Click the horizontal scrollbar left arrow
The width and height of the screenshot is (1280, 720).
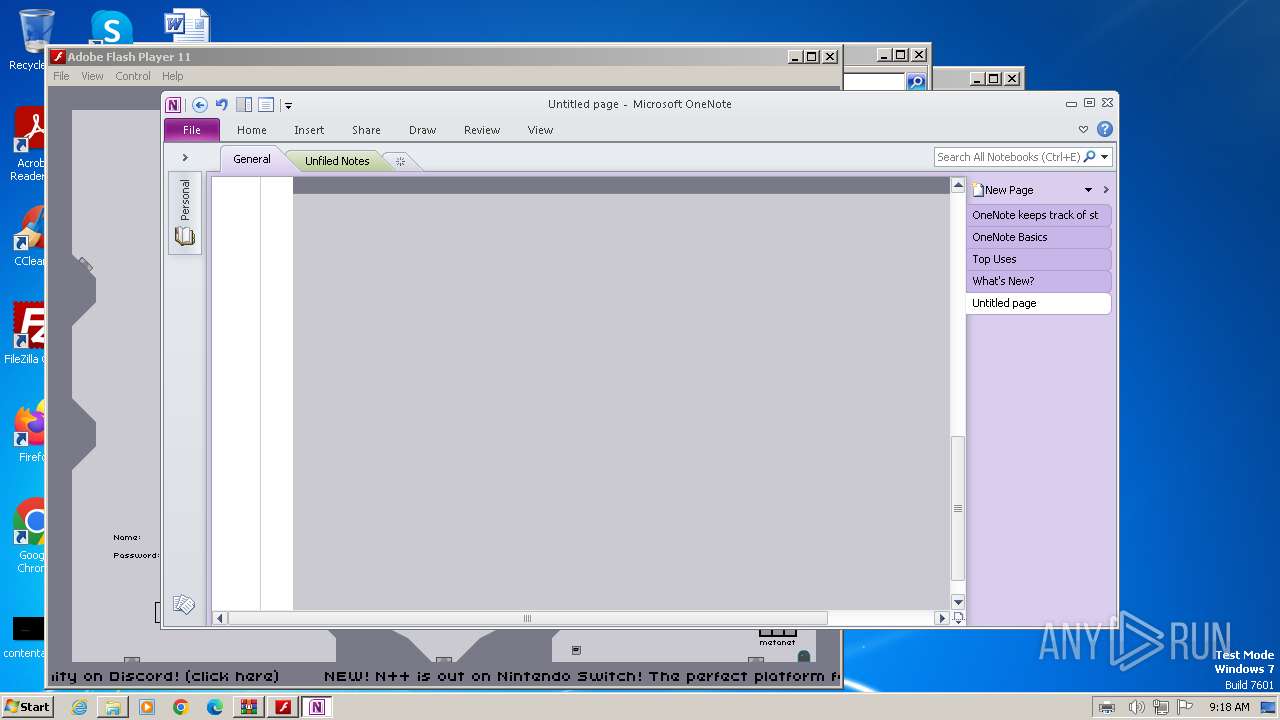221,618
